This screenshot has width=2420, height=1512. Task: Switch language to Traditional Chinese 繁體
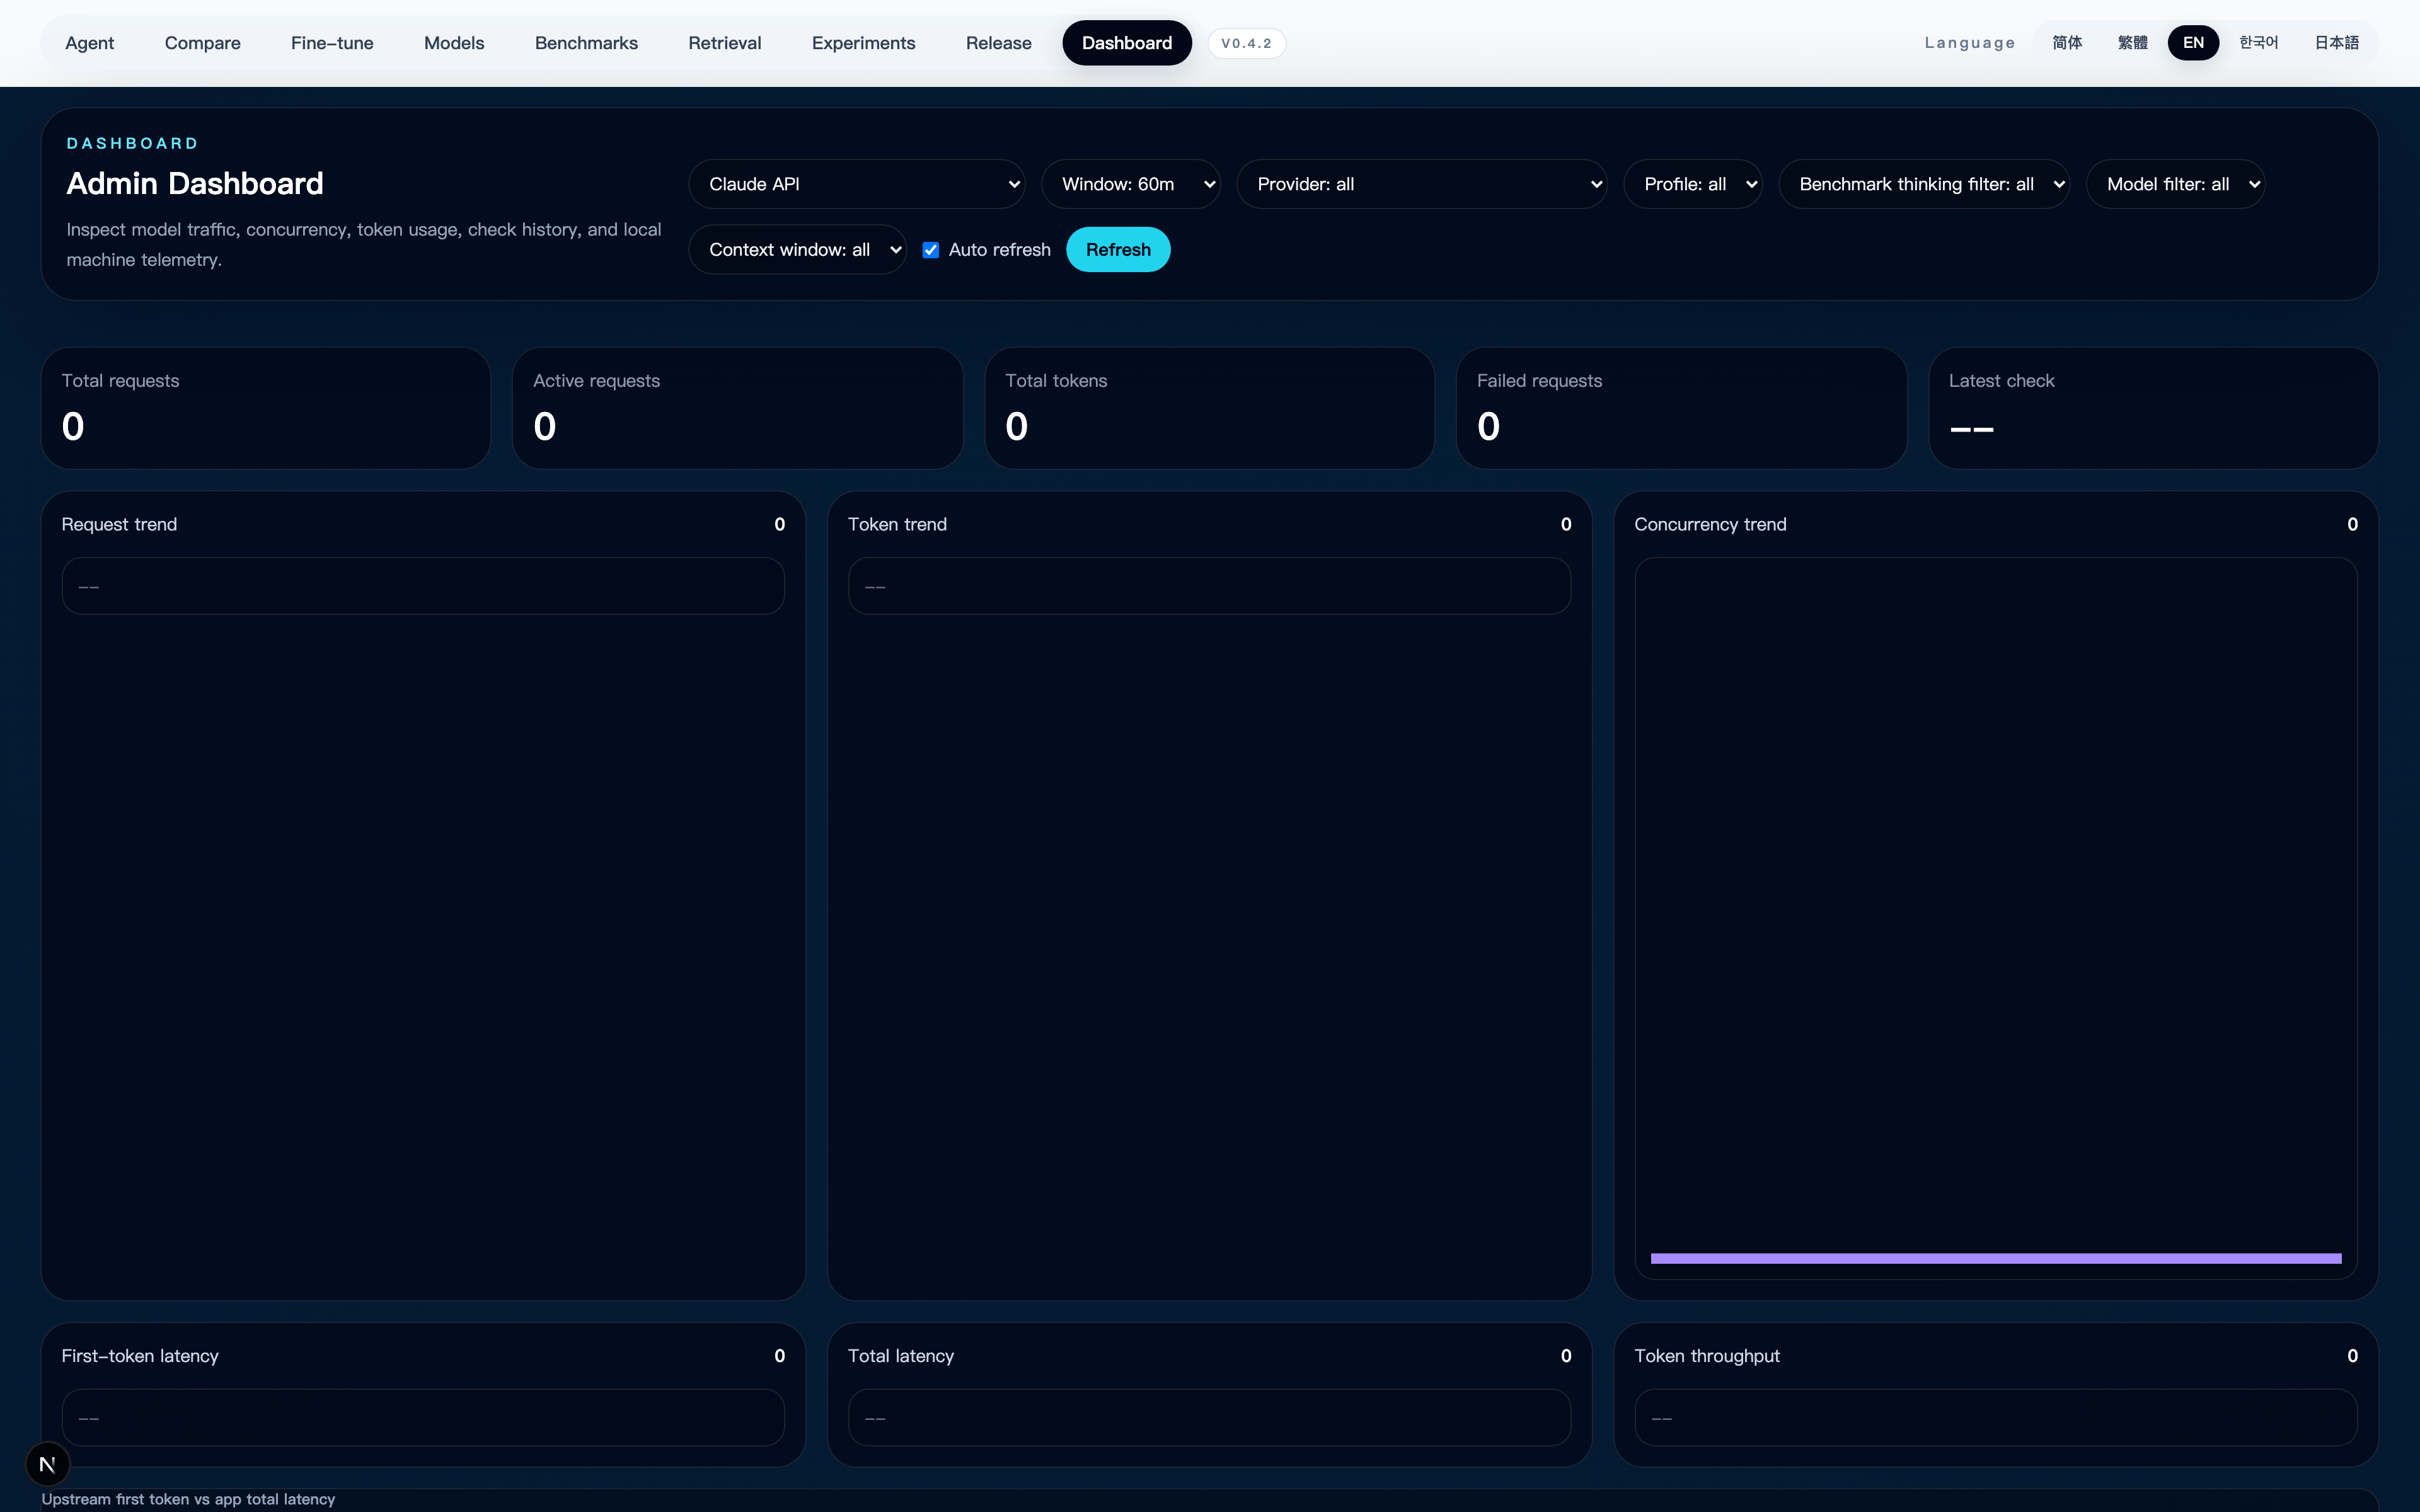tap(2132, 43)
